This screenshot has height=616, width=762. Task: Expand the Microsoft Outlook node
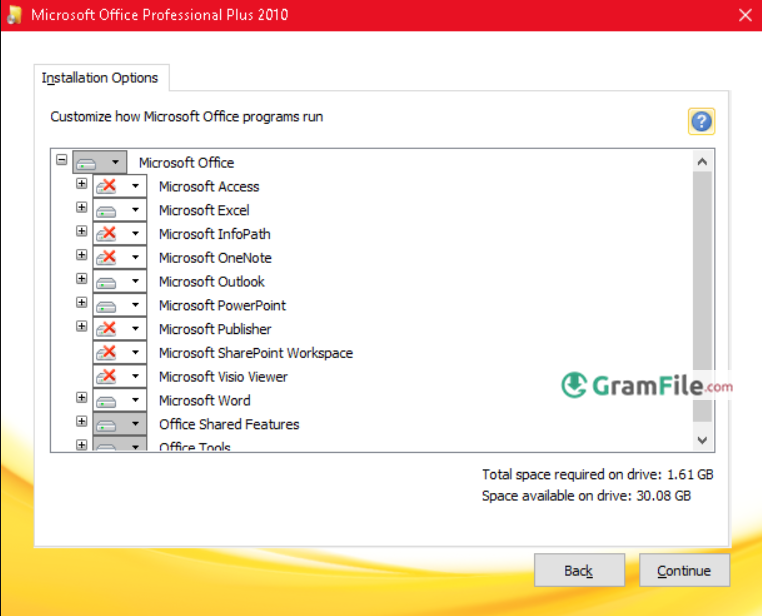pyautogui.click(x=82, y=279)
